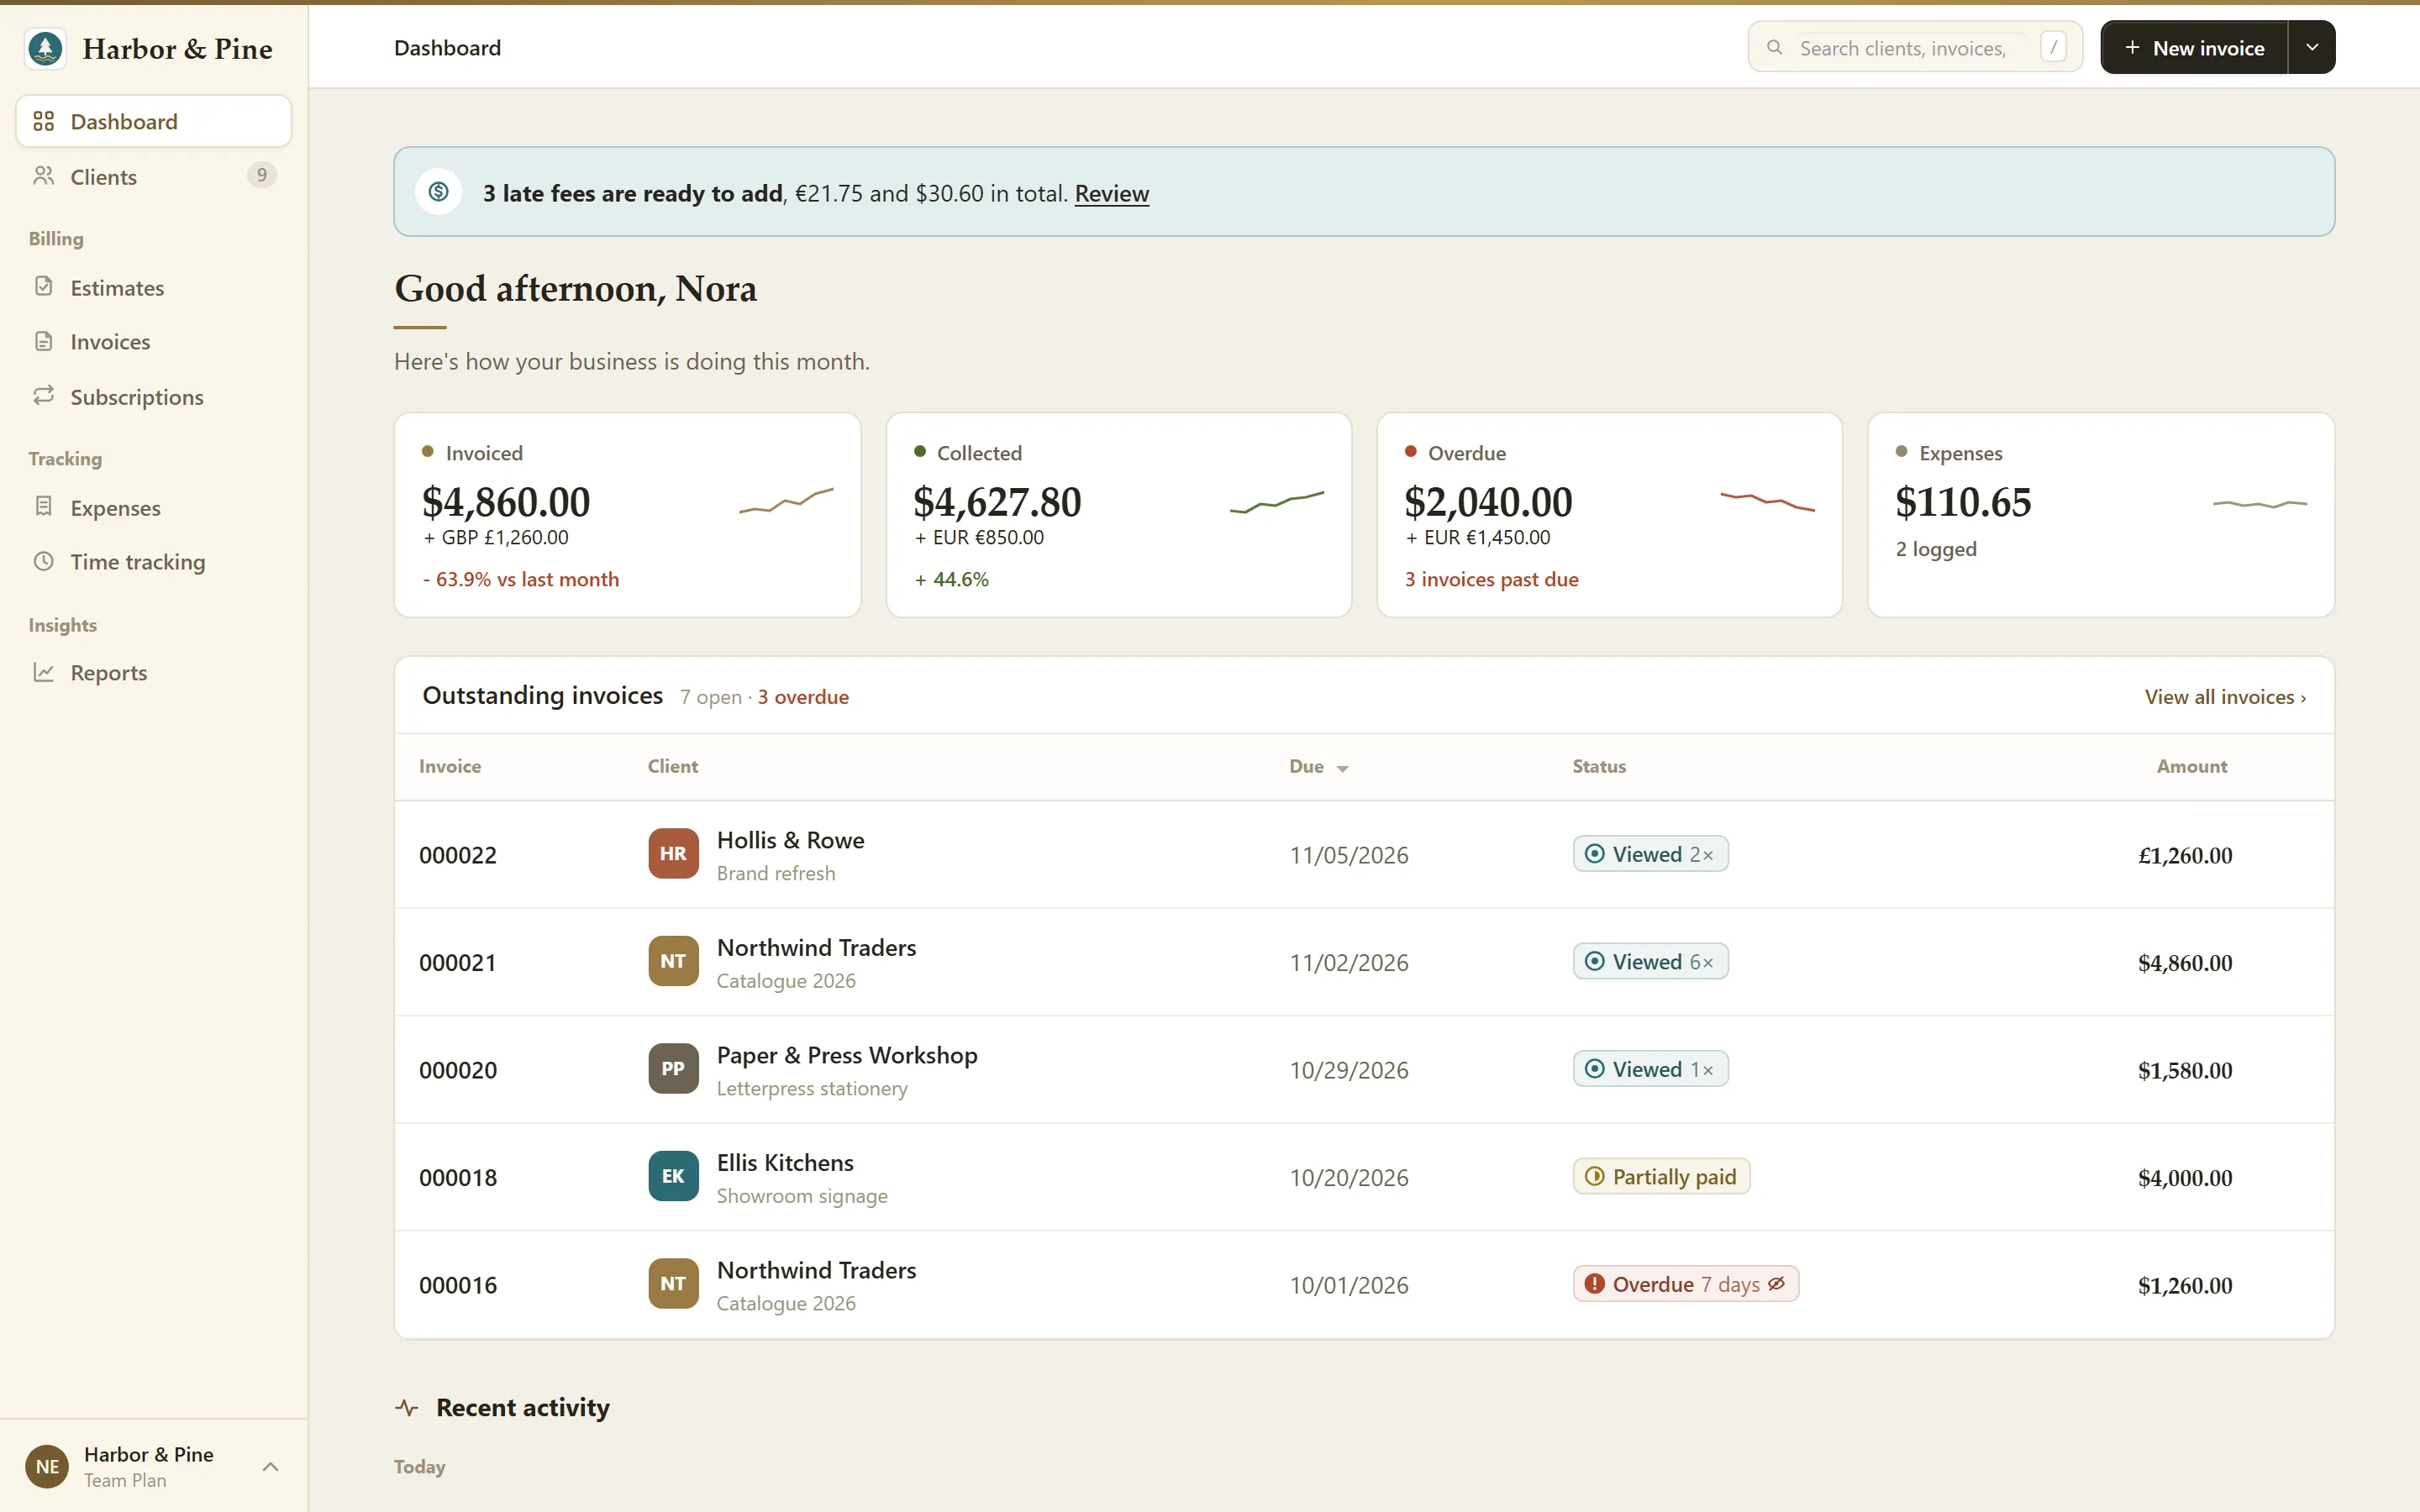Click the dollar icon in late fees banner

[438, 191]
